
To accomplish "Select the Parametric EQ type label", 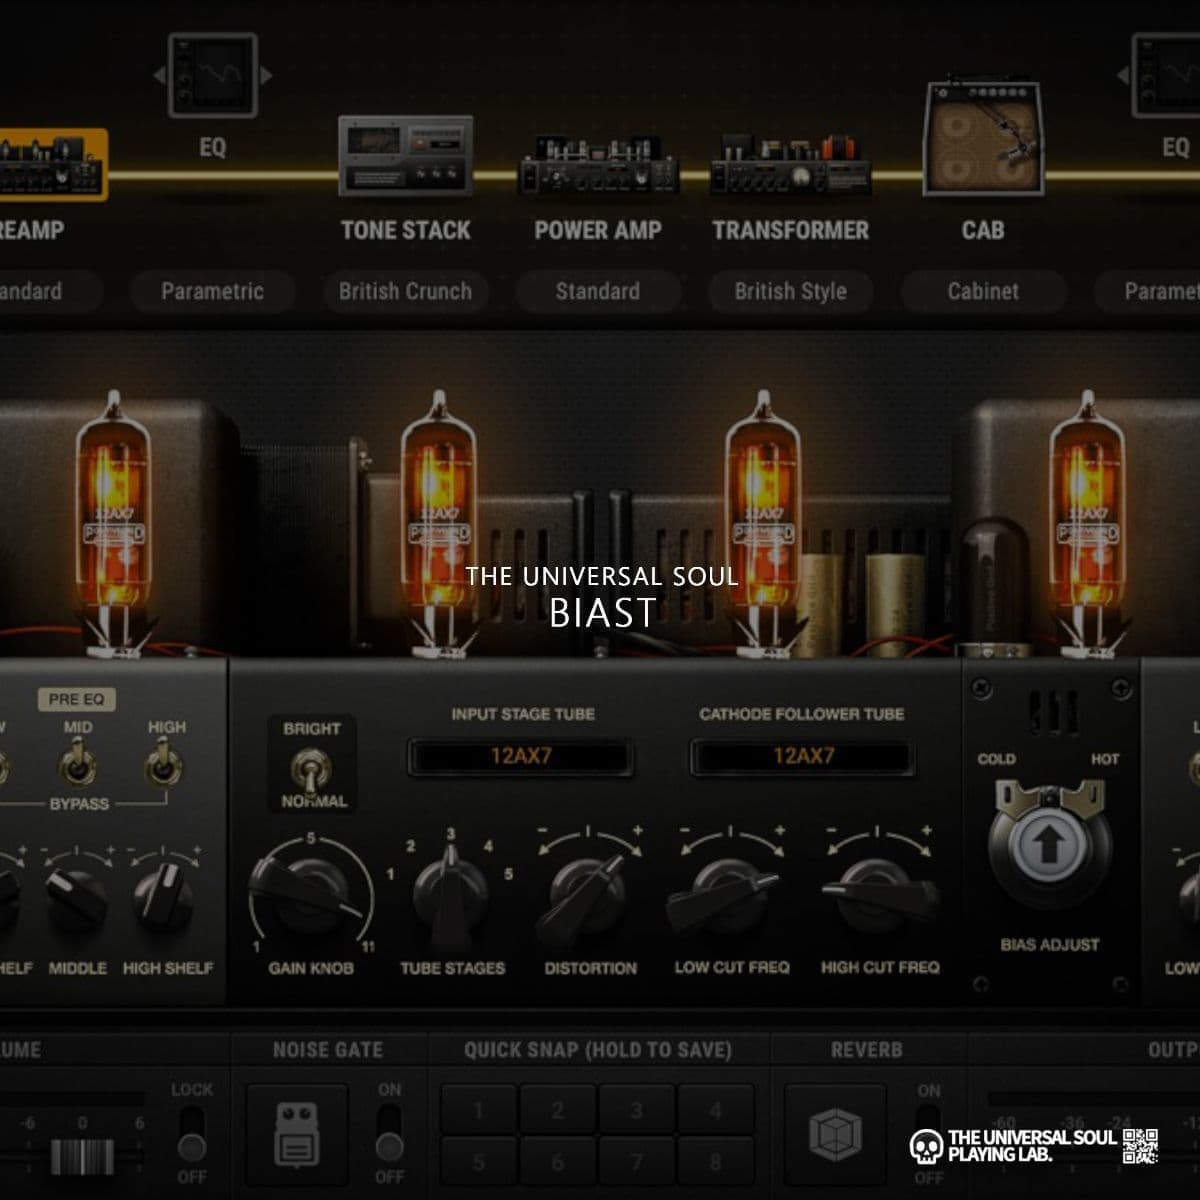I will click(212, 291).
